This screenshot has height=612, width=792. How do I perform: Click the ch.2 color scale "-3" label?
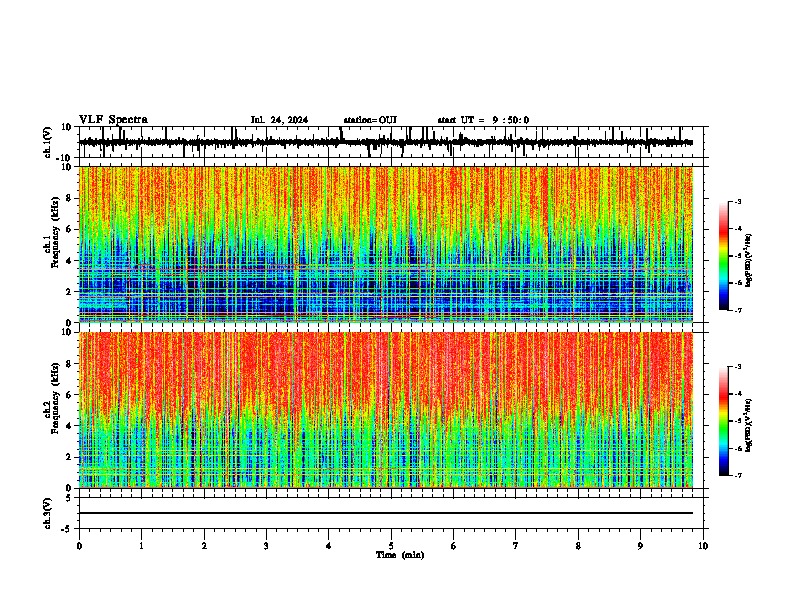click(737, 367)
